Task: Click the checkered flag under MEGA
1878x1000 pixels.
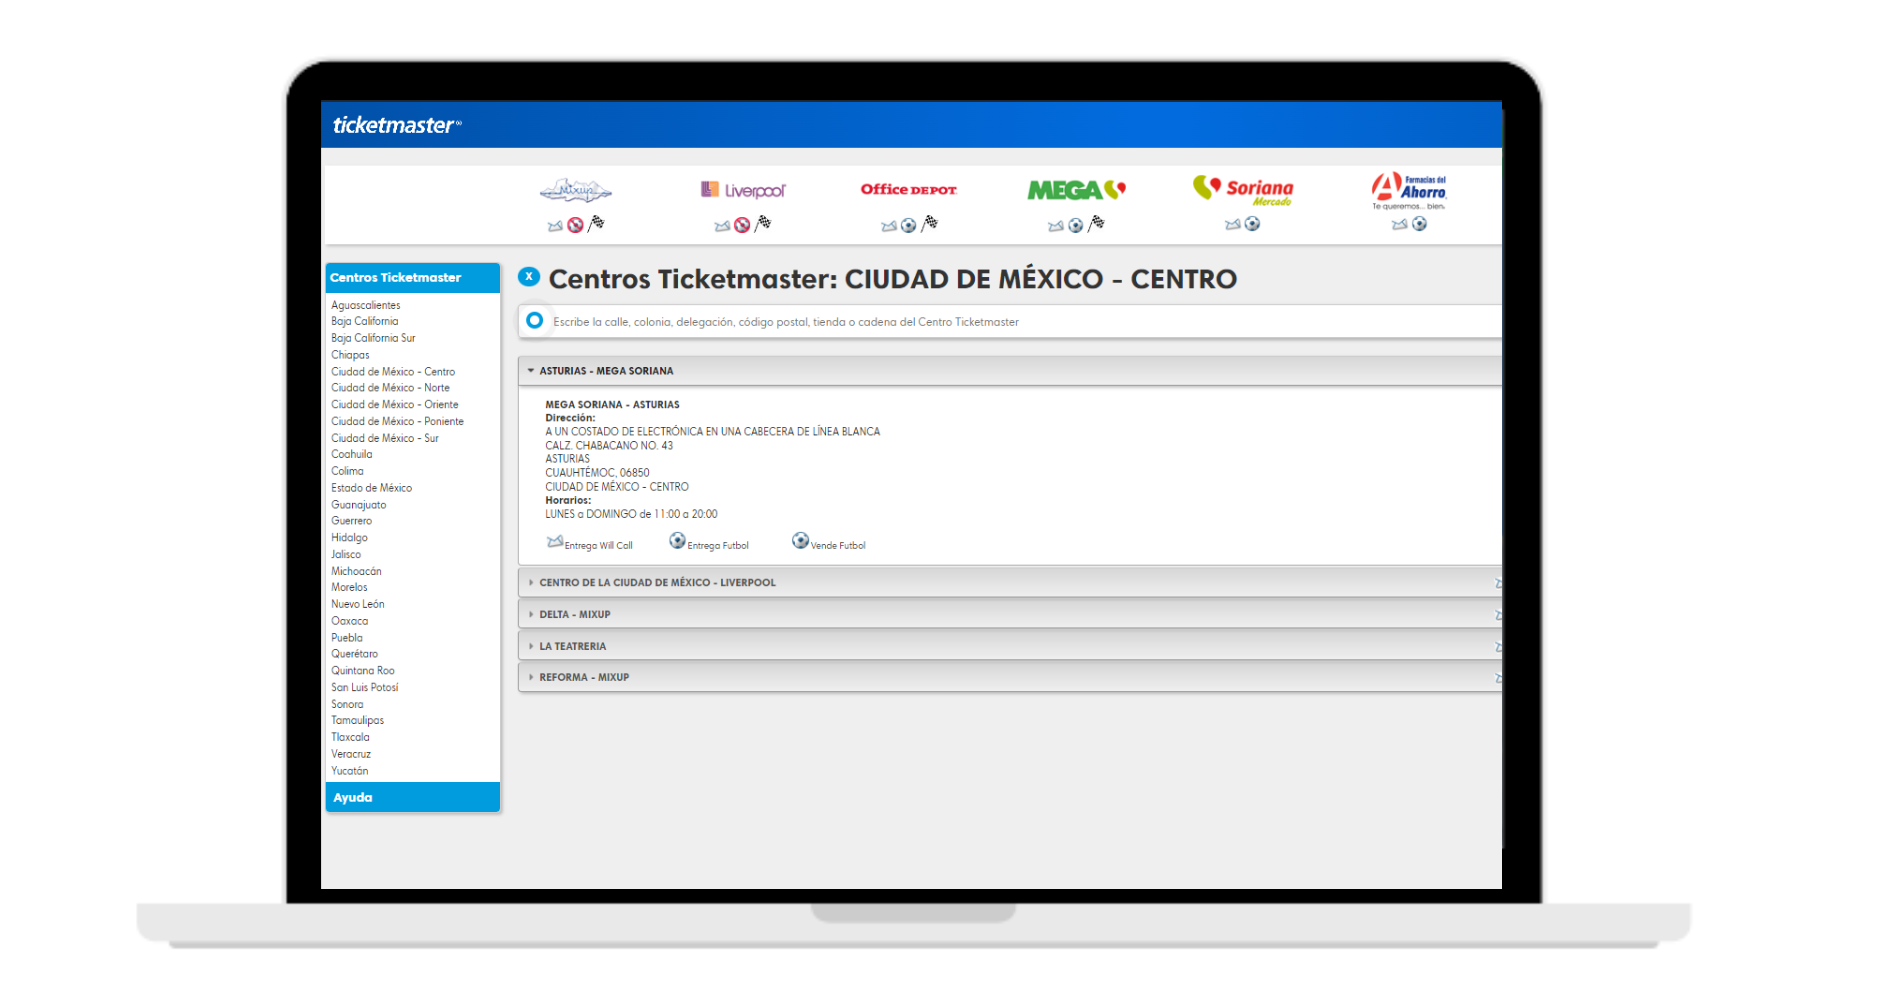Action: [x=1097, y=223]
